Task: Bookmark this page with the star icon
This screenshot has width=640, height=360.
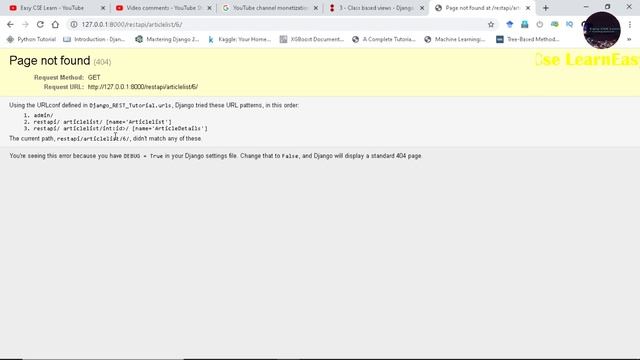Action: point(491,24)
